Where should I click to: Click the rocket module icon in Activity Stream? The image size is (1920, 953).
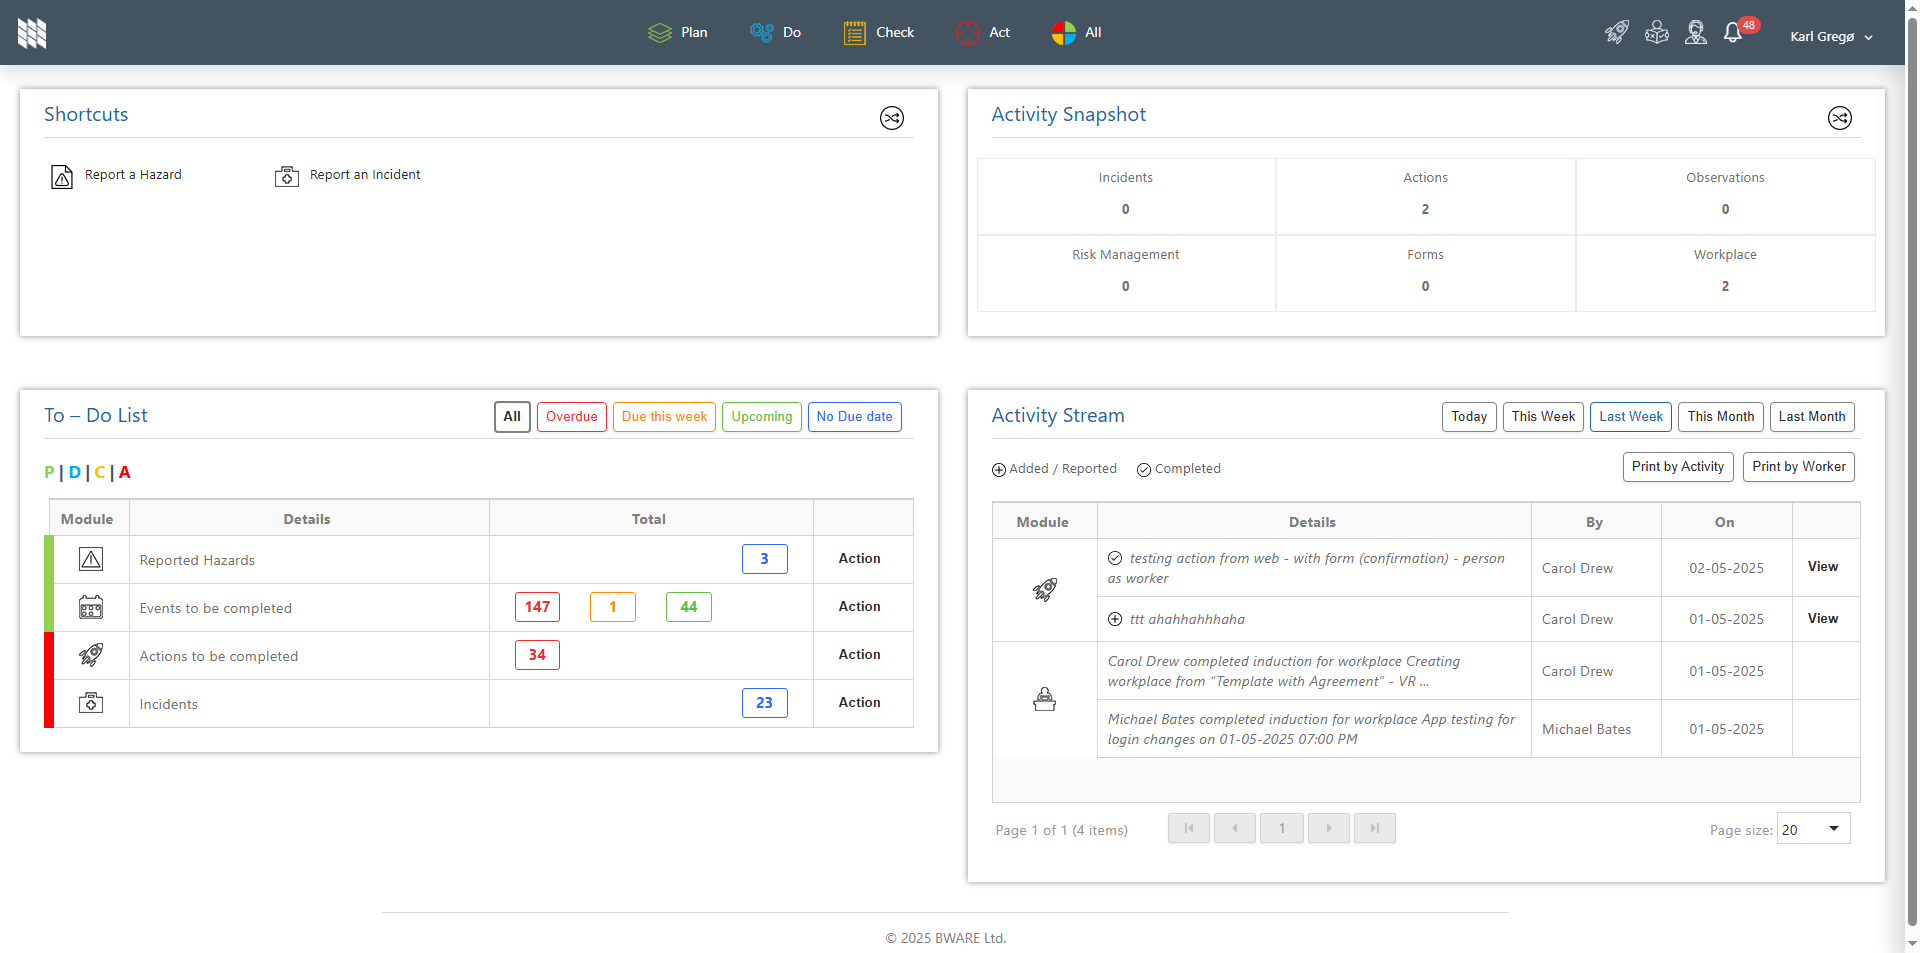coord(1045,590)
